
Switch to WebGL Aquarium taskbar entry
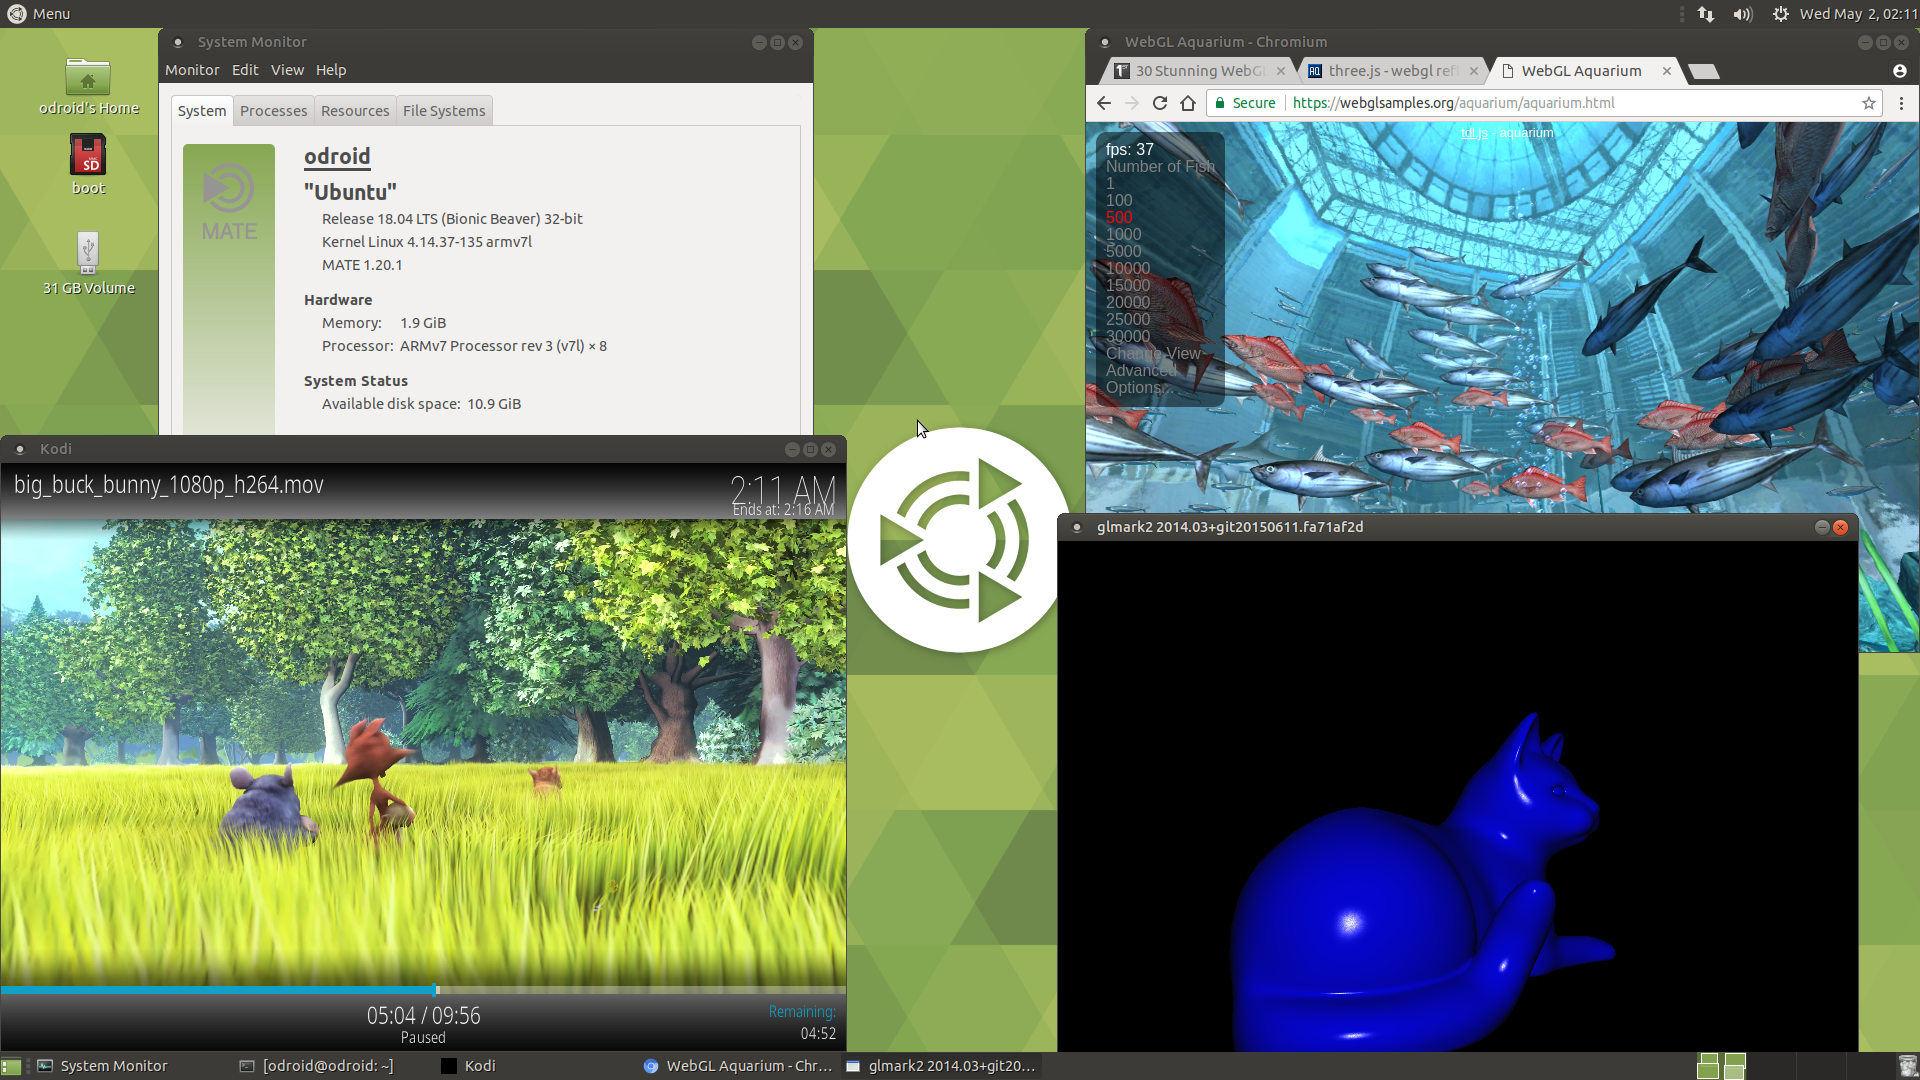[x=738, y=1066]
